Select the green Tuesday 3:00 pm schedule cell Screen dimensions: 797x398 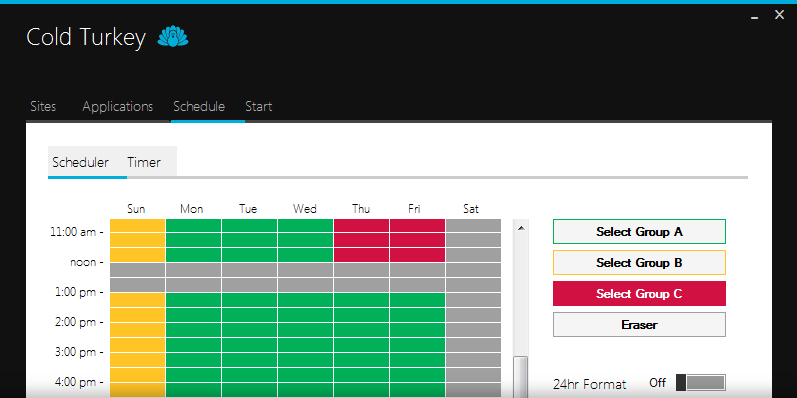(250, 360)
